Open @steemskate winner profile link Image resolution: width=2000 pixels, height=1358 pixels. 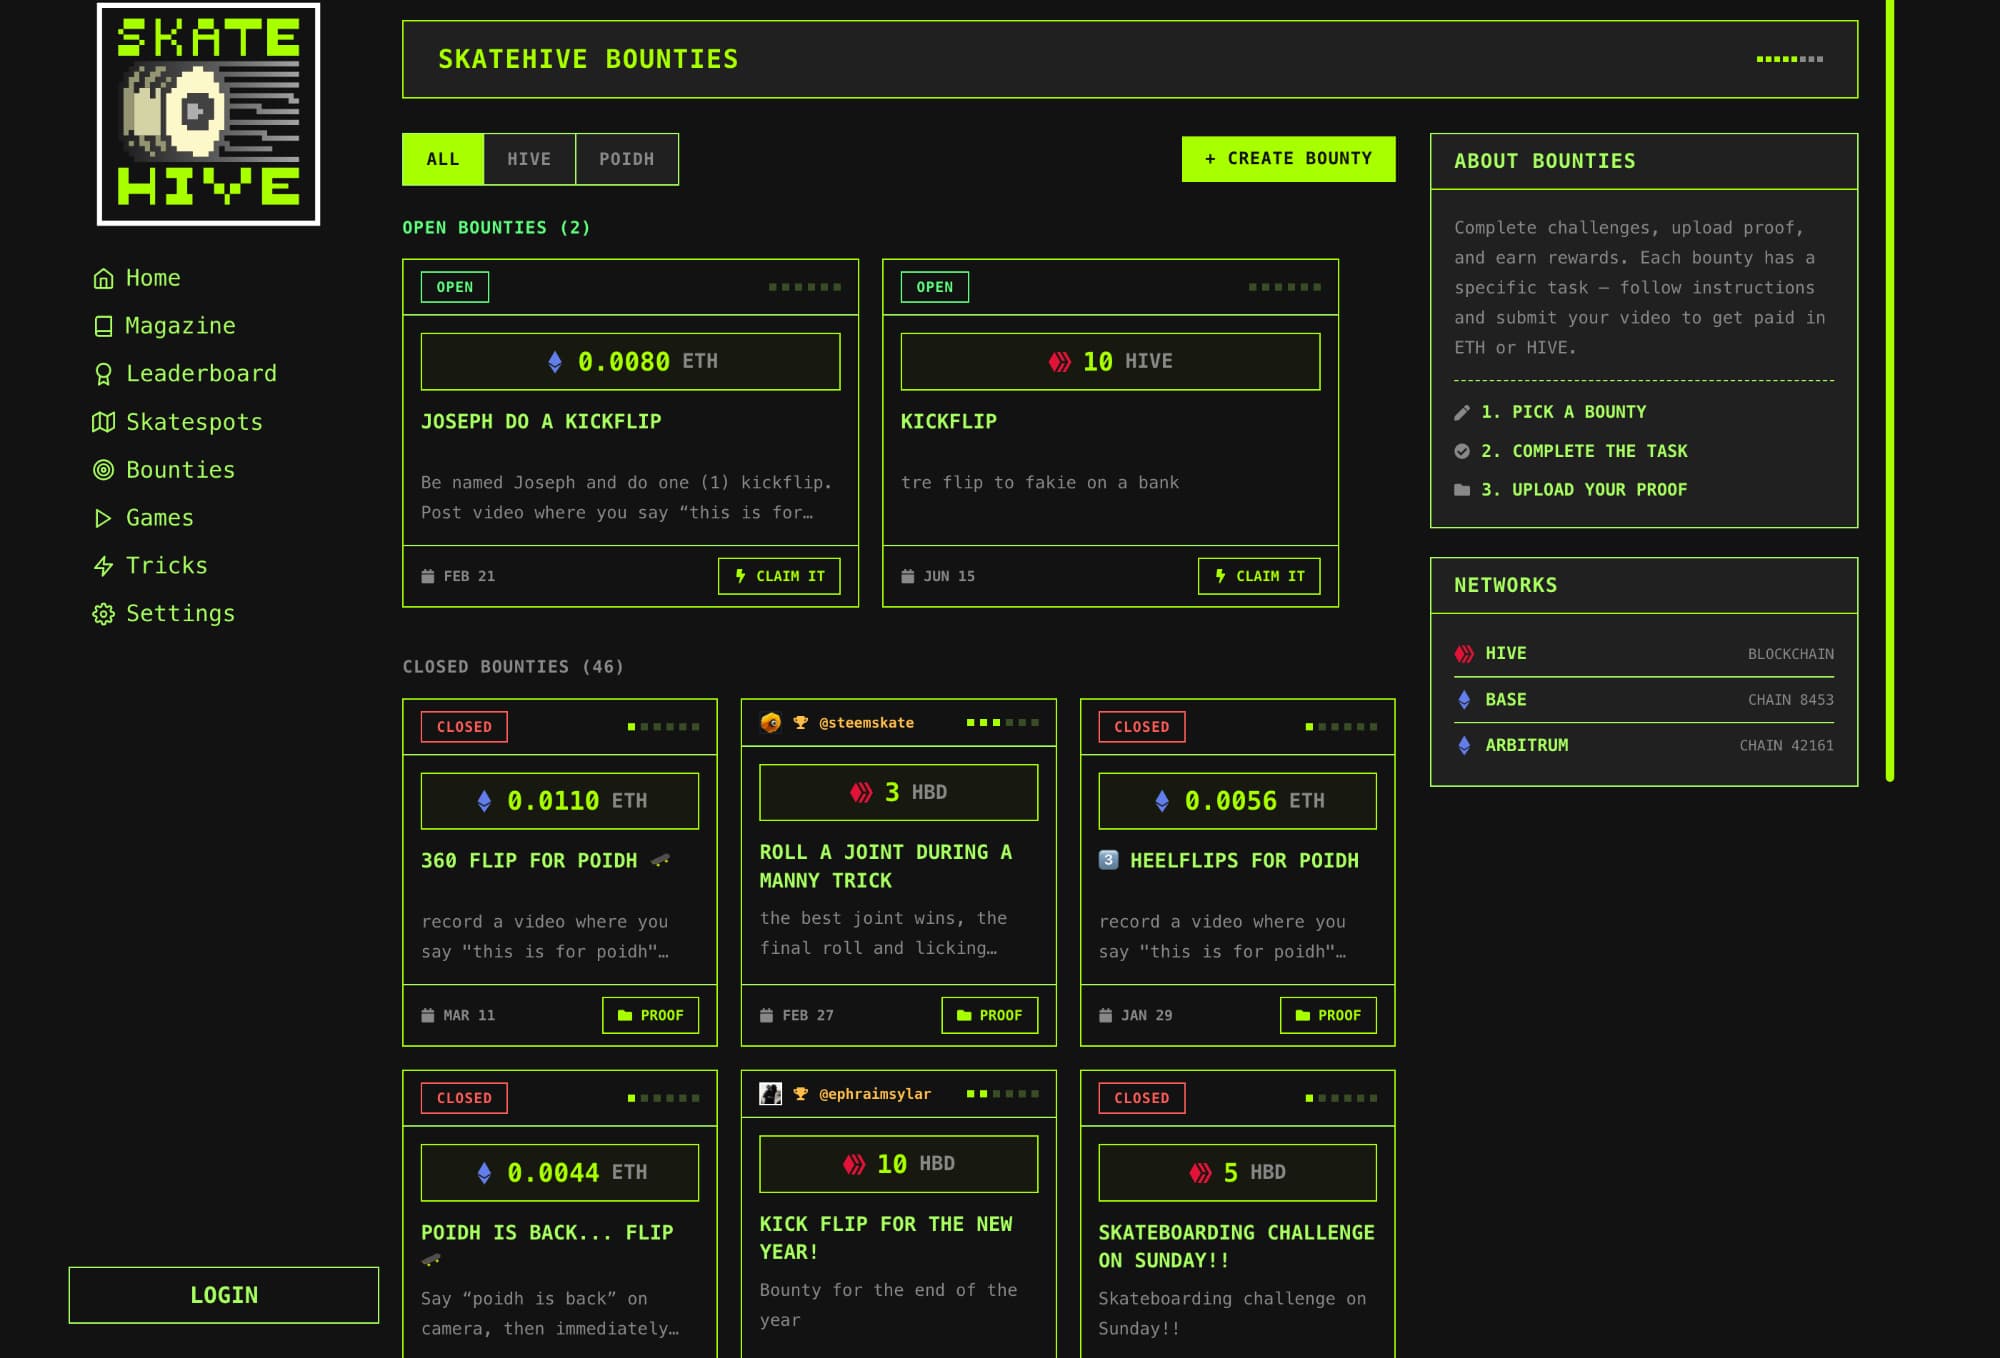(866, 723)
